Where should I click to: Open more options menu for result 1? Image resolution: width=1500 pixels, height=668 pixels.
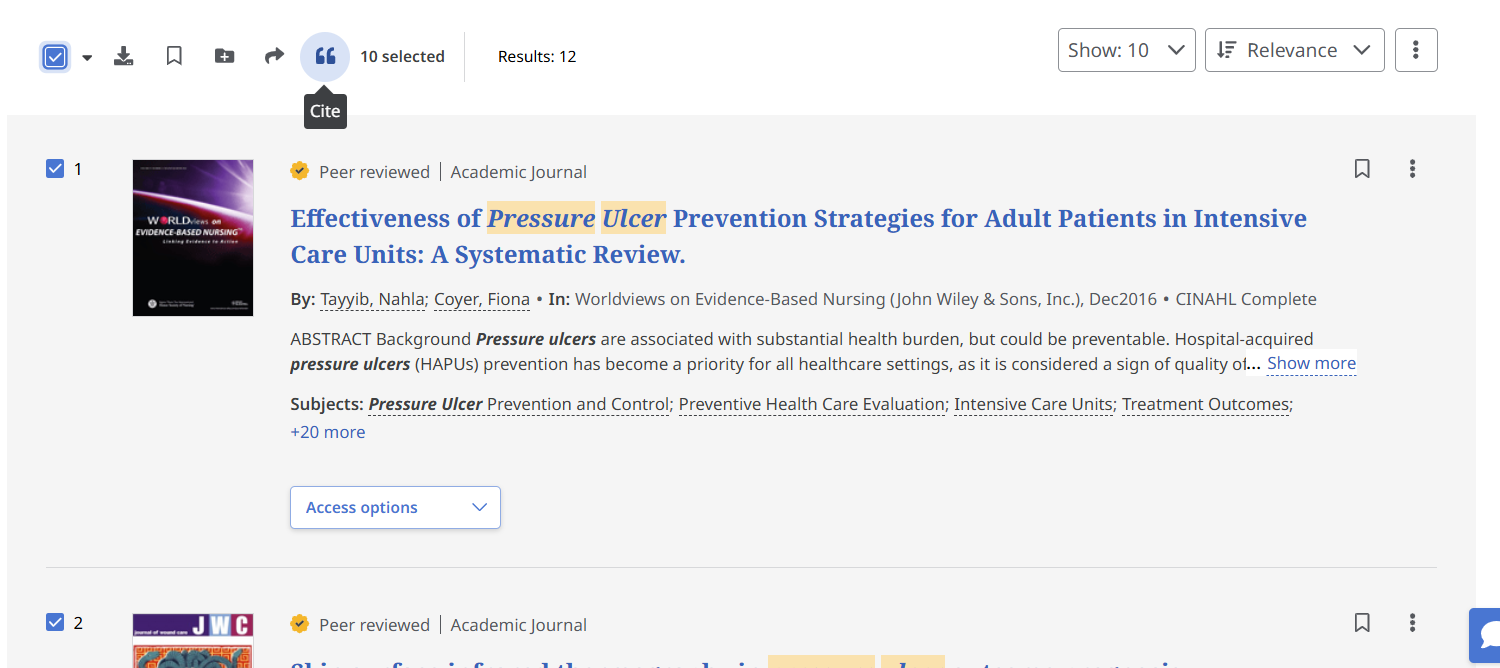pyautogui.click(x=1412, y=169)
